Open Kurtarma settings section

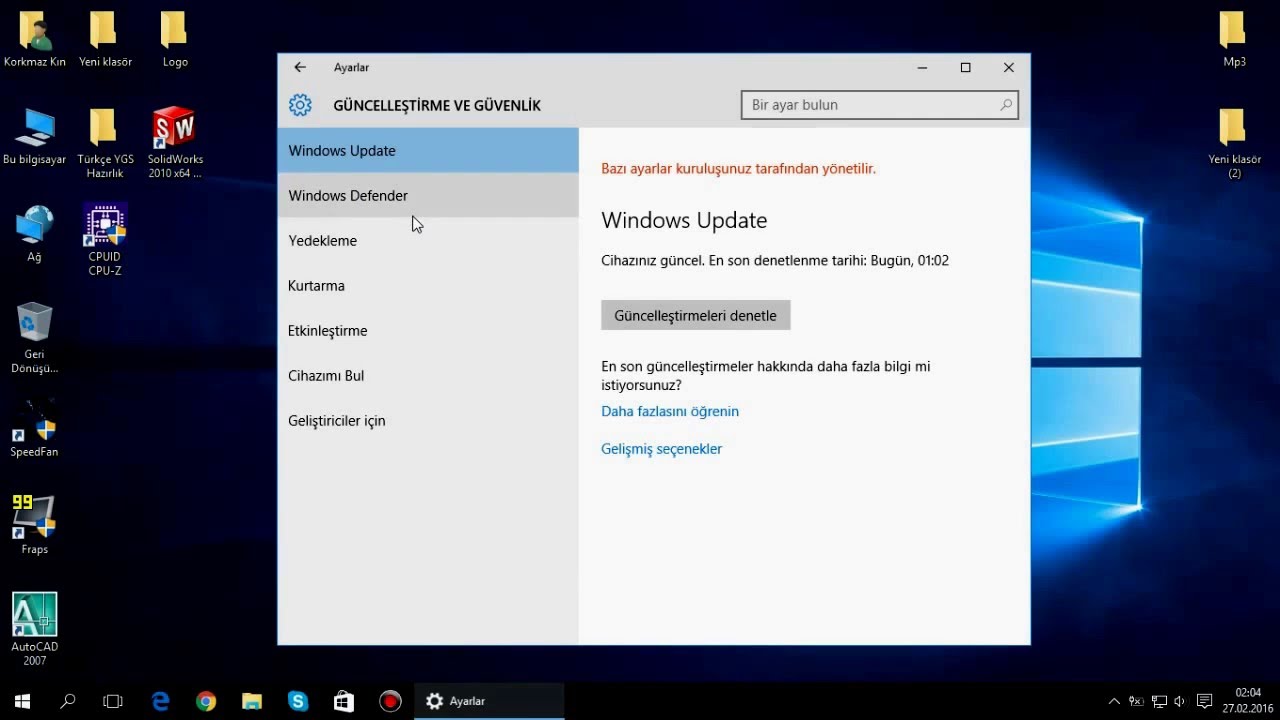point(428,285)
